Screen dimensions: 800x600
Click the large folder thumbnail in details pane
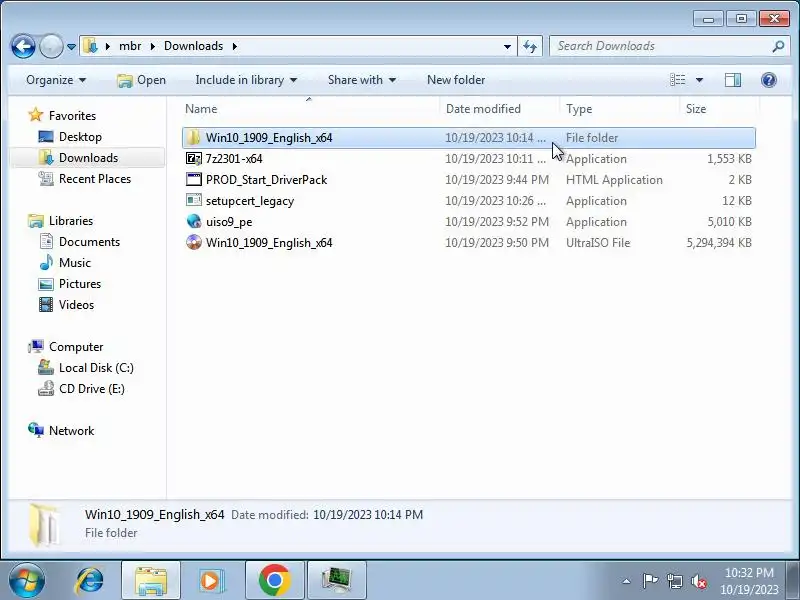[45, 524]
